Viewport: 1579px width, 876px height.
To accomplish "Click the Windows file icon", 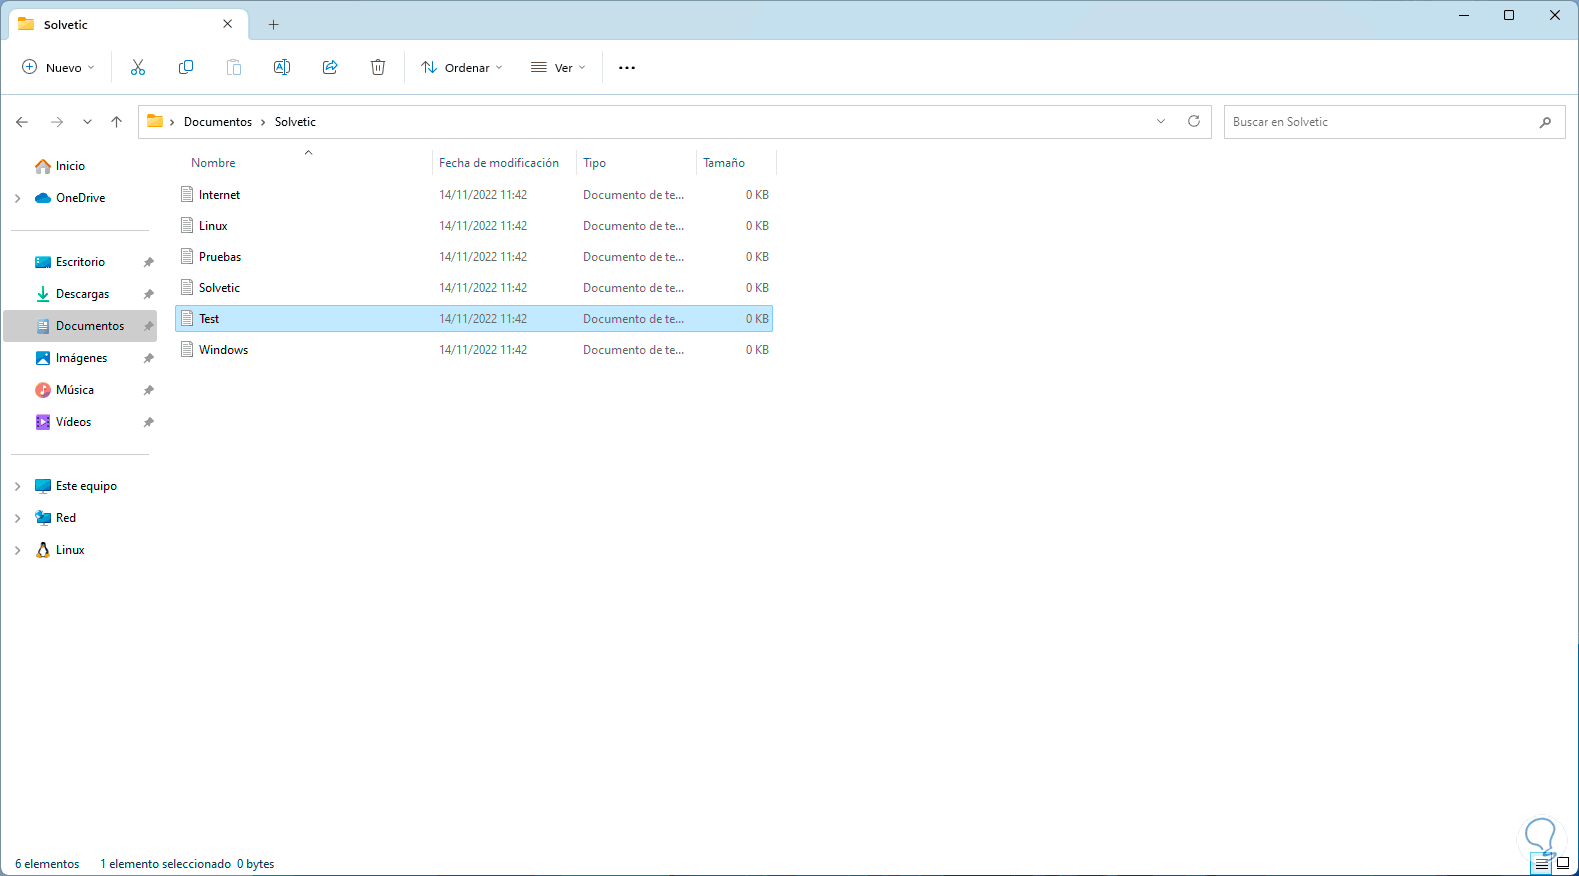I will [x=187, y=349].
